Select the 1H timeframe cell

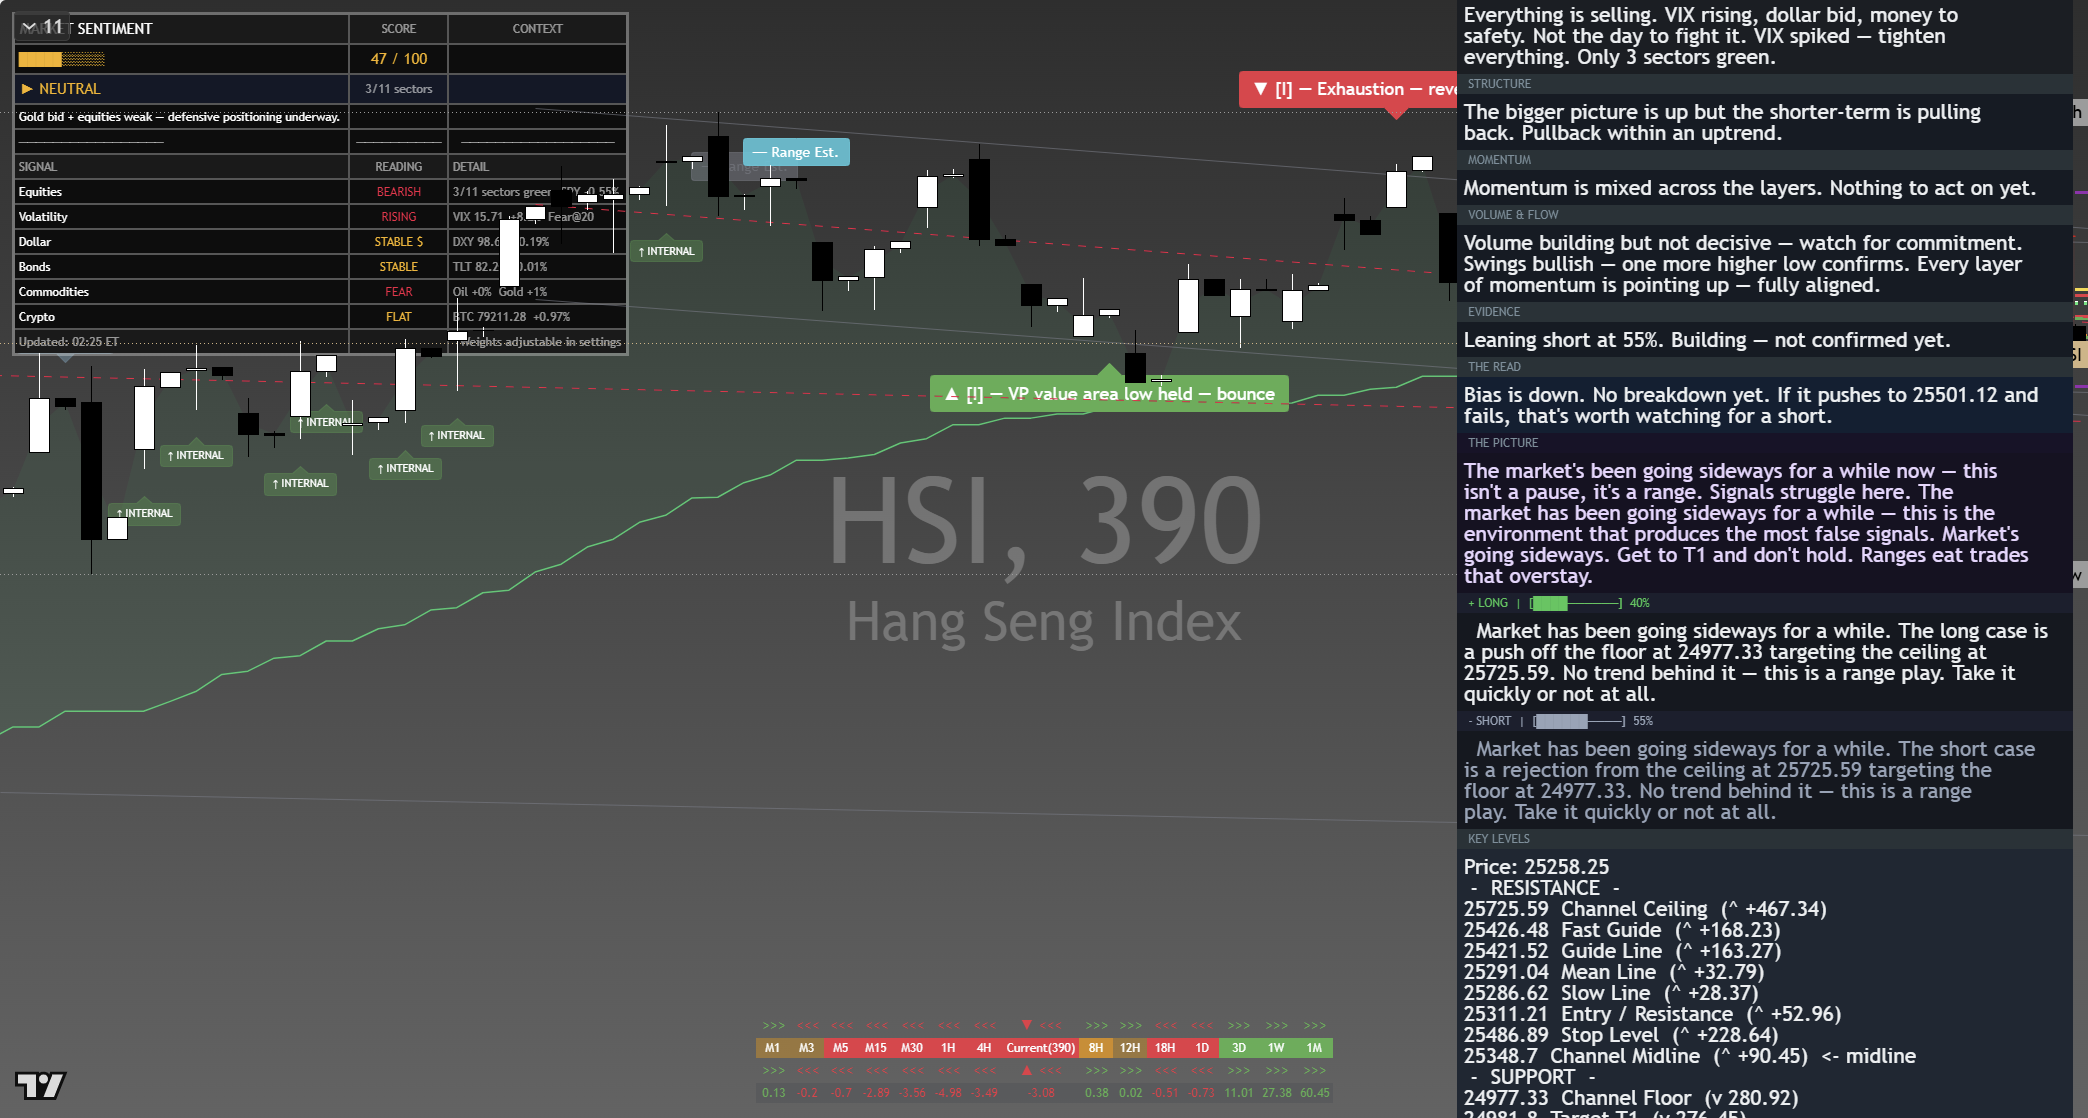[x=948, y=1048]
